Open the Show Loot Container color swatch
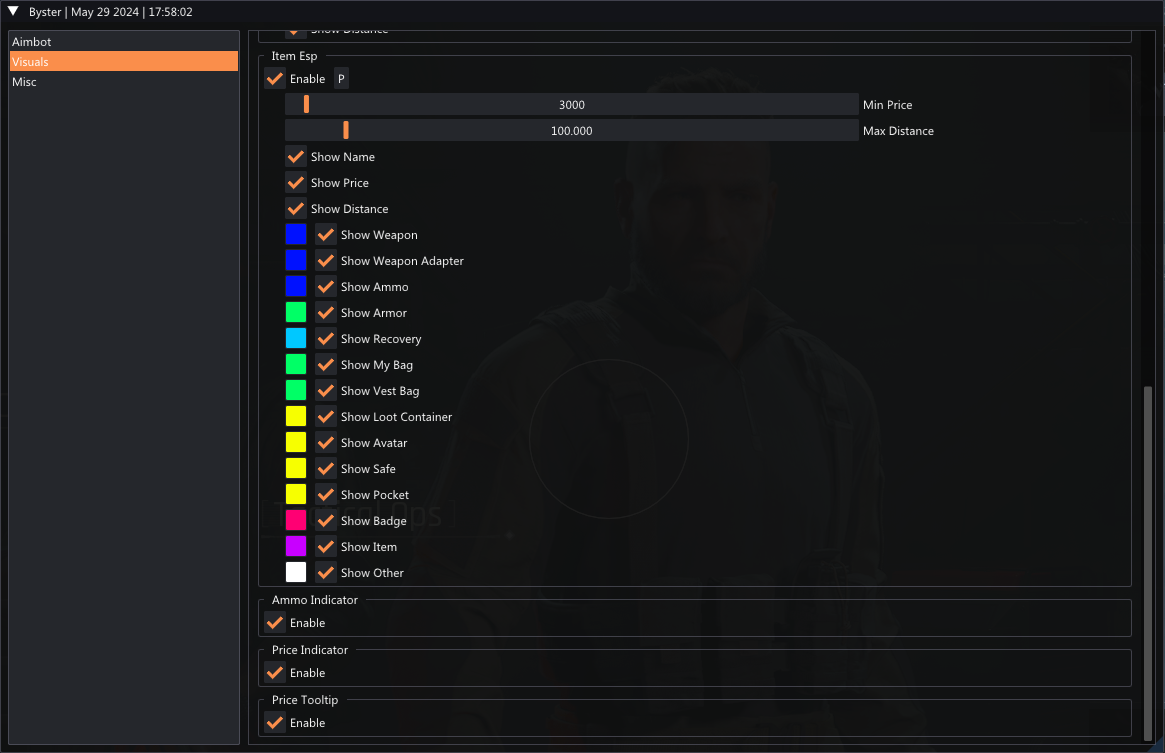 coord(296,417)
